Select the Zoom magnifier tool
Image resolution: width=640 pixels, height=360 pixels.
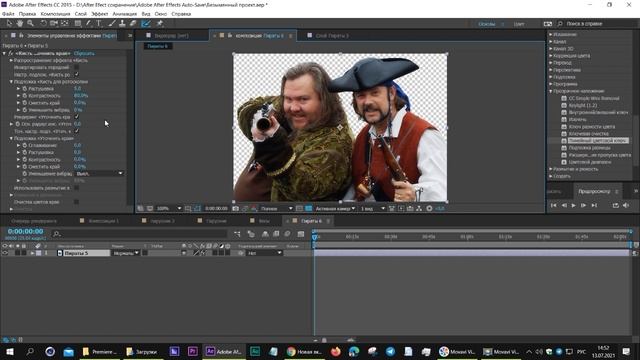pos(30,24)
